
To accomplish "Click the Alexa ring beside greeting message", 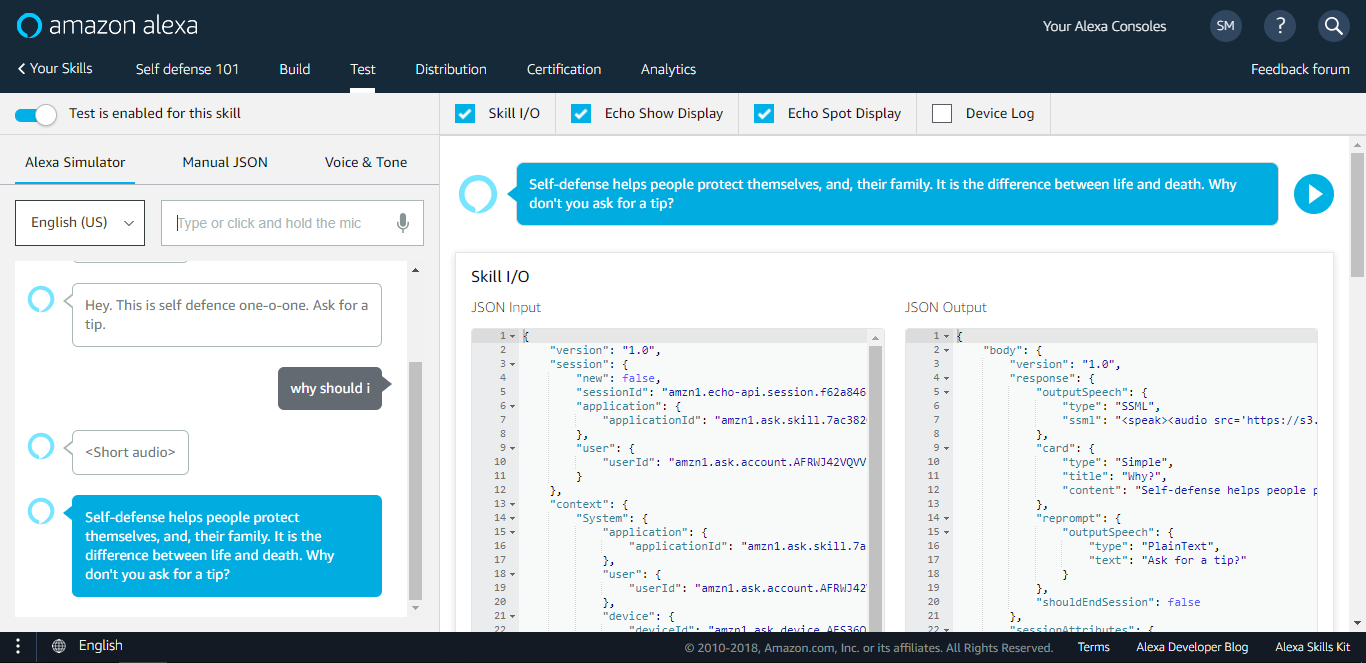I will pyautogui.click(x=41, y=298).
